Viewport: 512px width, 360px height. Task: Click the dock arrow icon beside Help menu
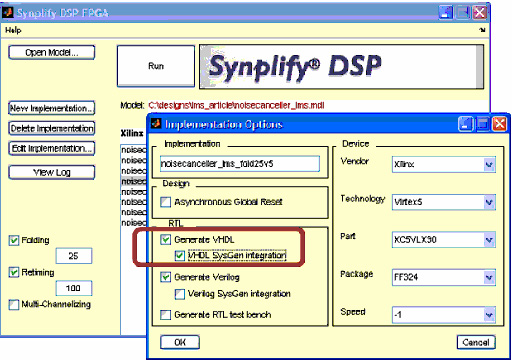pos(482,30)
